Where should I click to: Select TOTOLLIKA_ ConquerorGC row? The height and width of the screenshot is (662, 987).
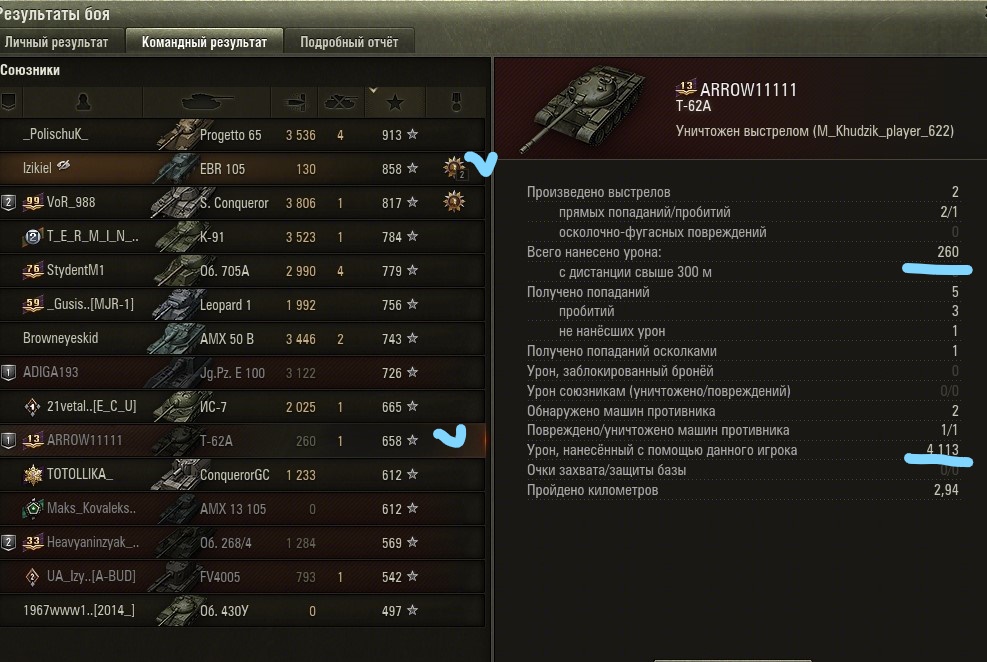click(242, 474)
